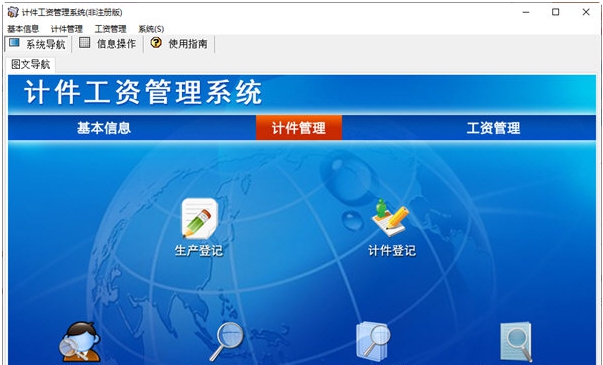Image resolution: width=603 pixels, height=365 pixels.
Task: Switch to the 系统导航 tab
Action: [x=37, y=44]
